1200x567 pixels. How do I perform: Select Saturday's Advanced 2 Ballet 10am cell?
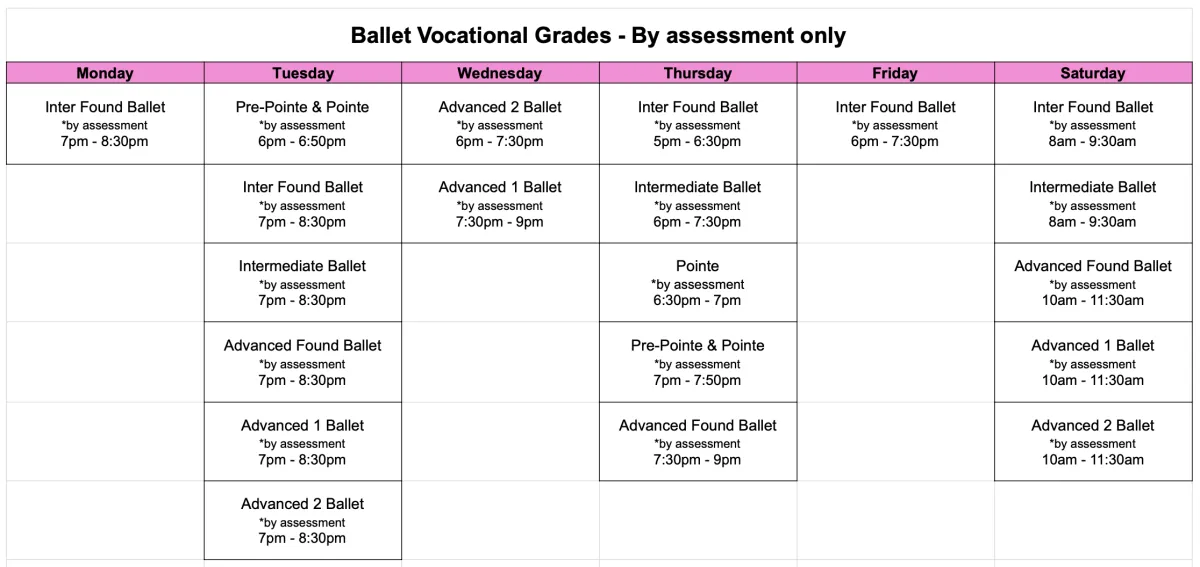[x=1093, y=442]
